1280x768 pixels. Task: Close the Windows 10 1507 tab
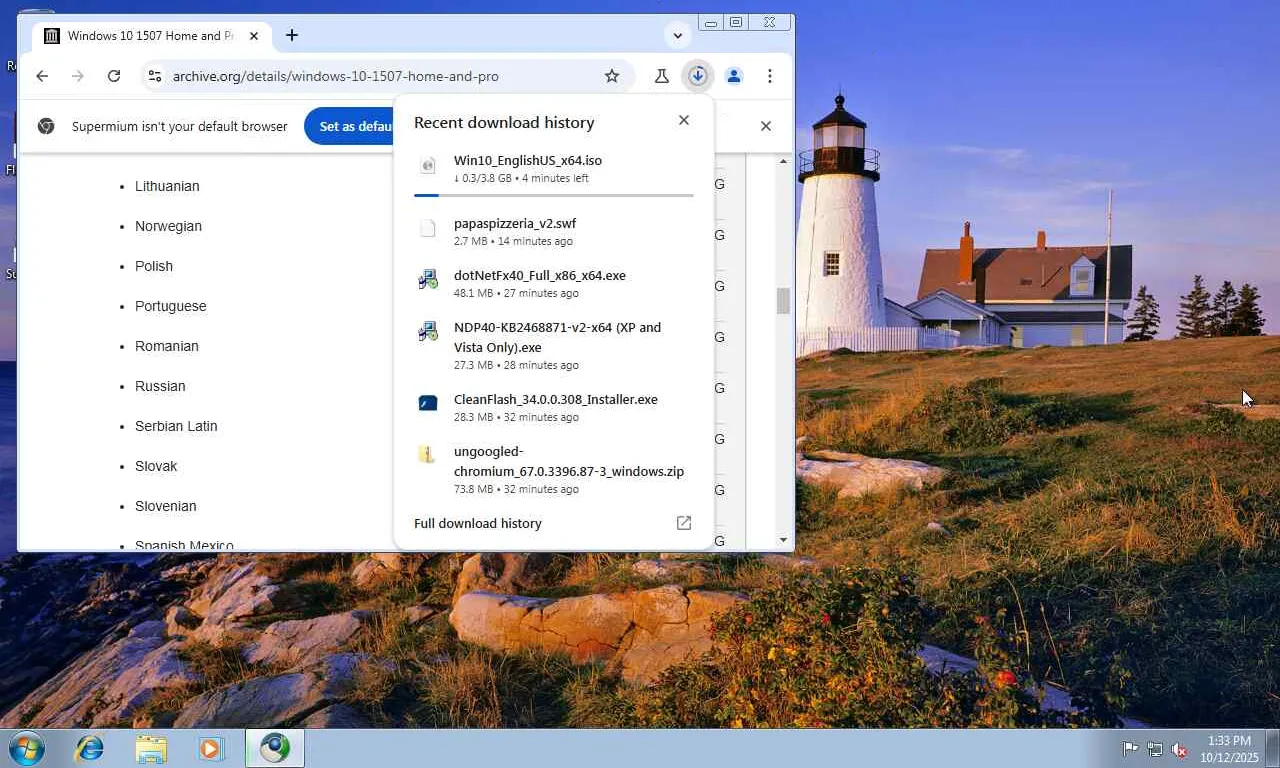click(254, 36)
